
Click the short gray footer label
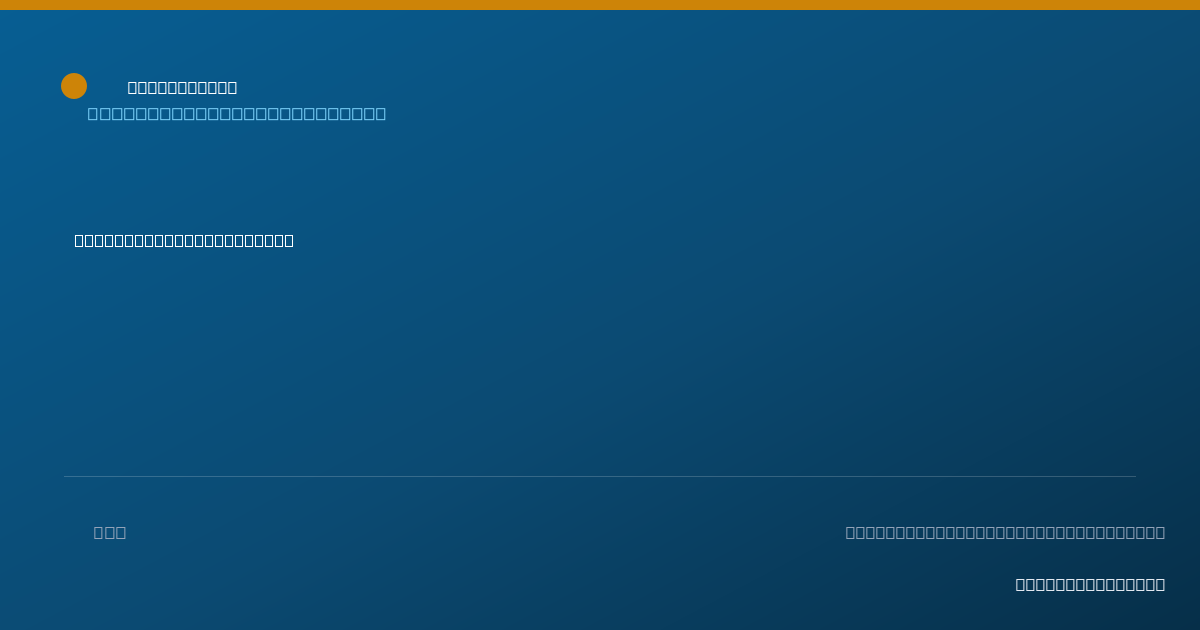(110, 533)
